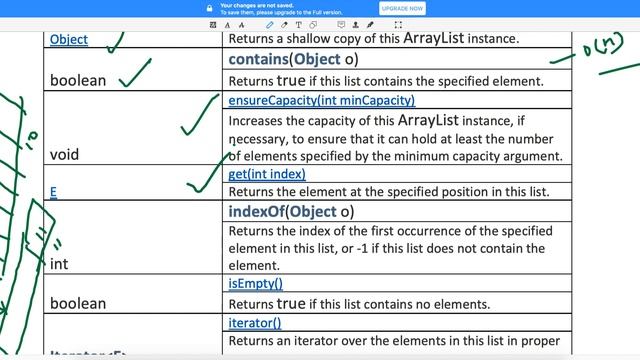The image size is (640, 360).
Task: Select the shapes tool
Action: tap(313, 25)
